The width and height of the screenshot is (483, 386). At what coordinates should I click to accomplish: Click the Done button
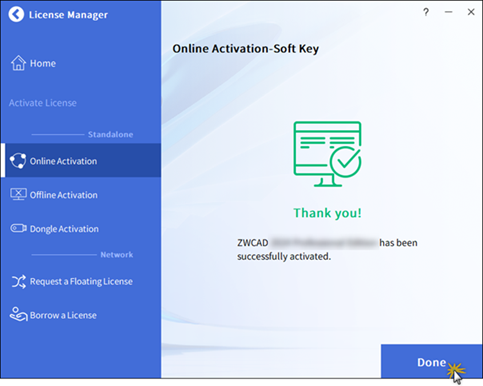[x=432, y=361]
